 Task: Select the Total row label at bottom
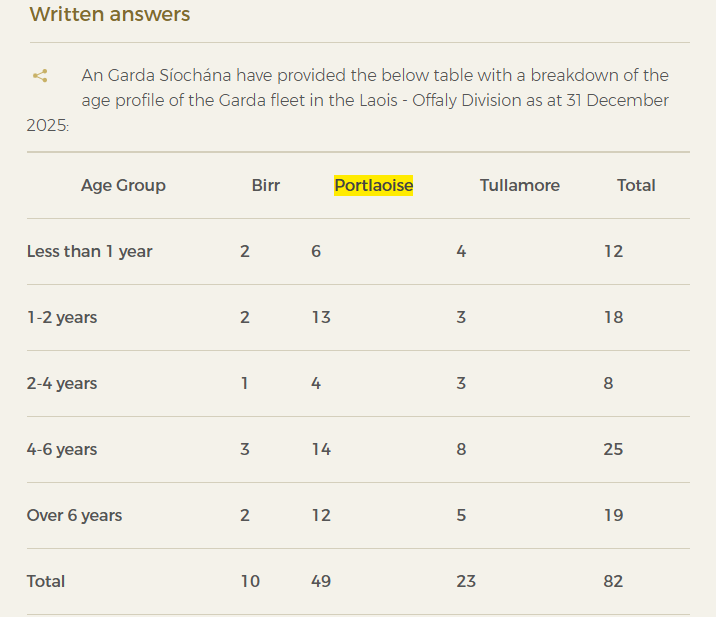[46, 581]
